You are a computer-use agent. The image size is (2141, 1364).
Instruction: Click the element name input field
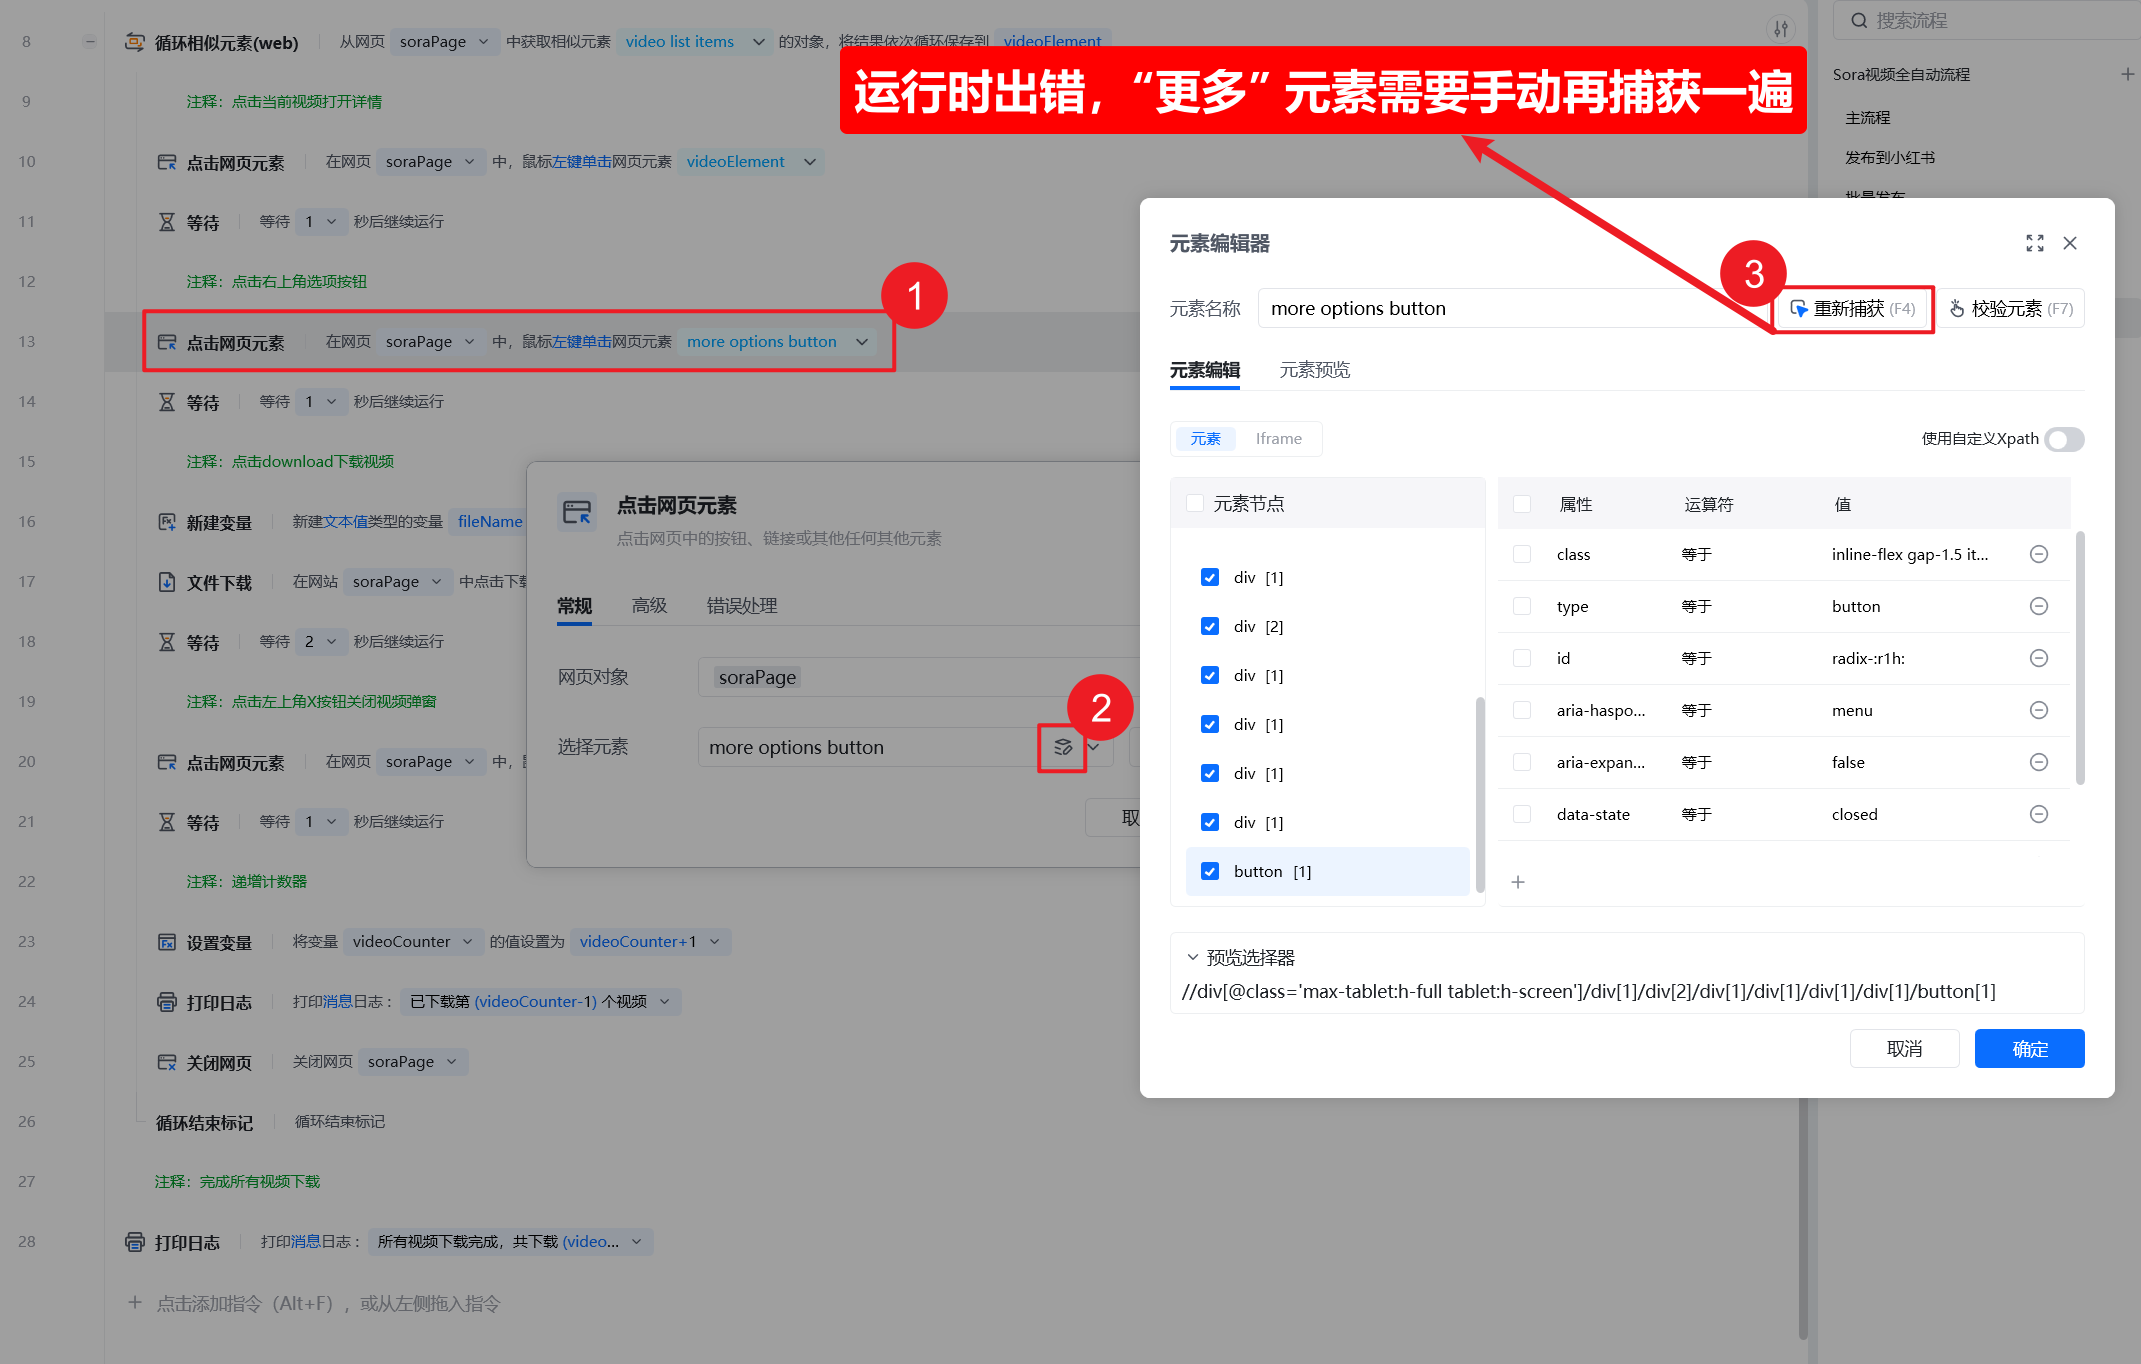click(1510, 309)
